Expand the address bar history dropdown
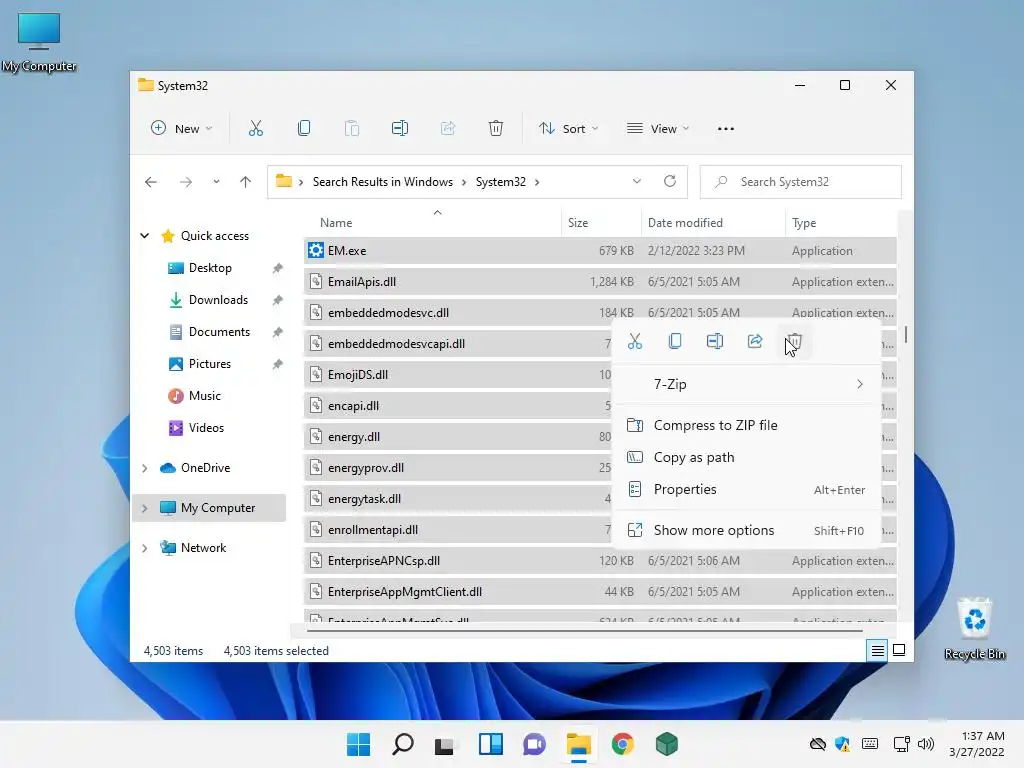1024x768 pixels. [637, 182]
